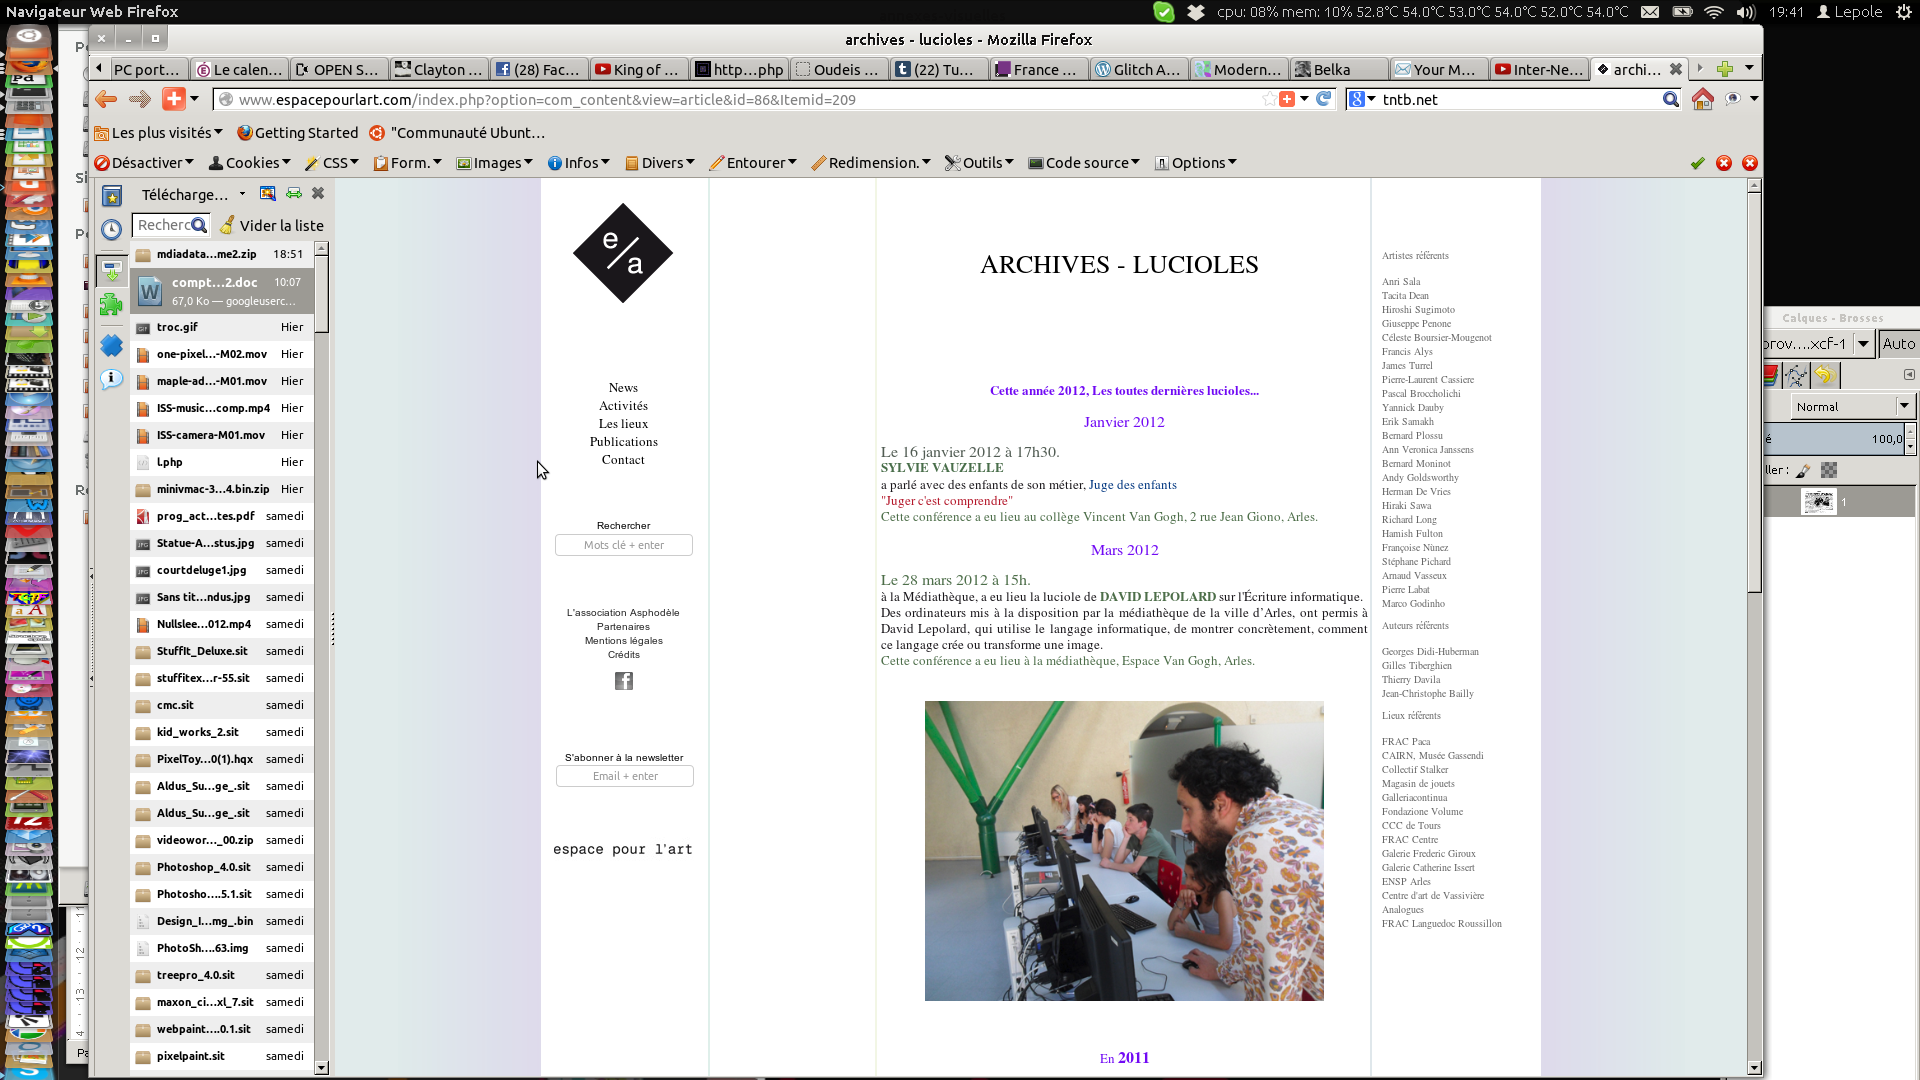Click the orange back arrow button
Image resolution: width=1920 pixels, height=1080 pixels.
[x=106, y=99]
